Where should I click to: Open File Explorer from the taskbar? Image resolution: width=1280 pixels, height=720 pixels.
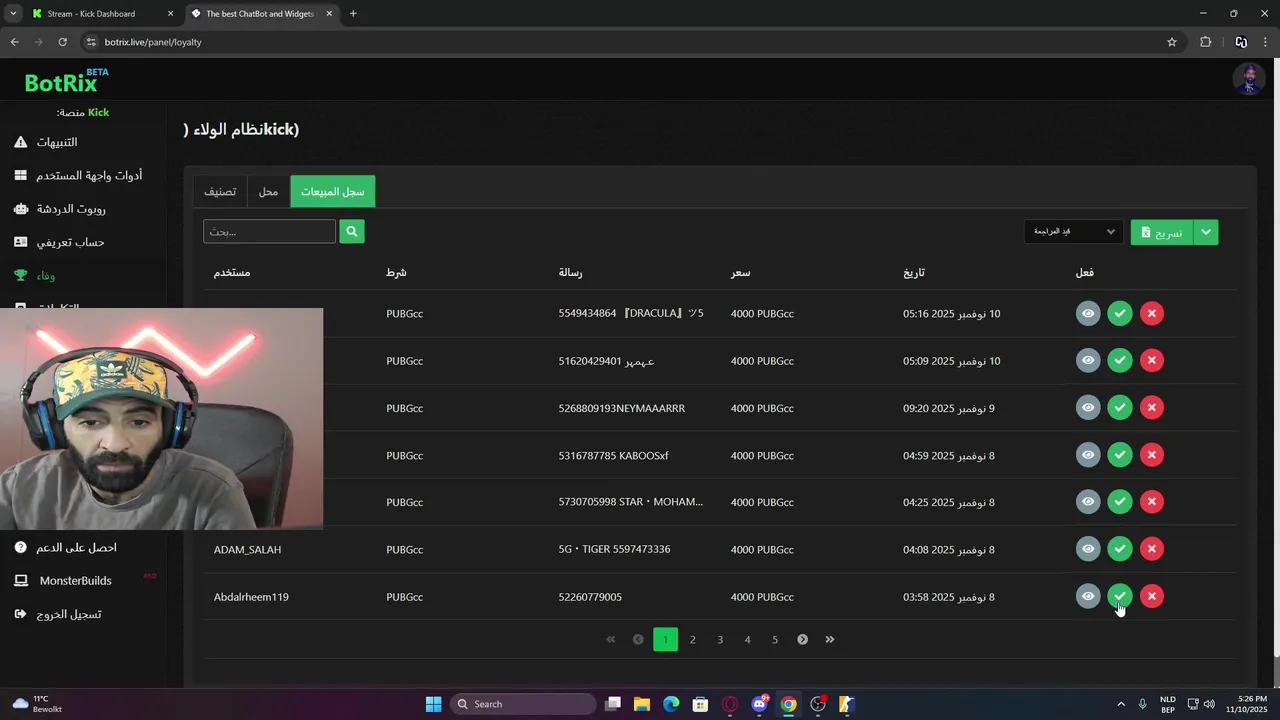pos(642,704)
